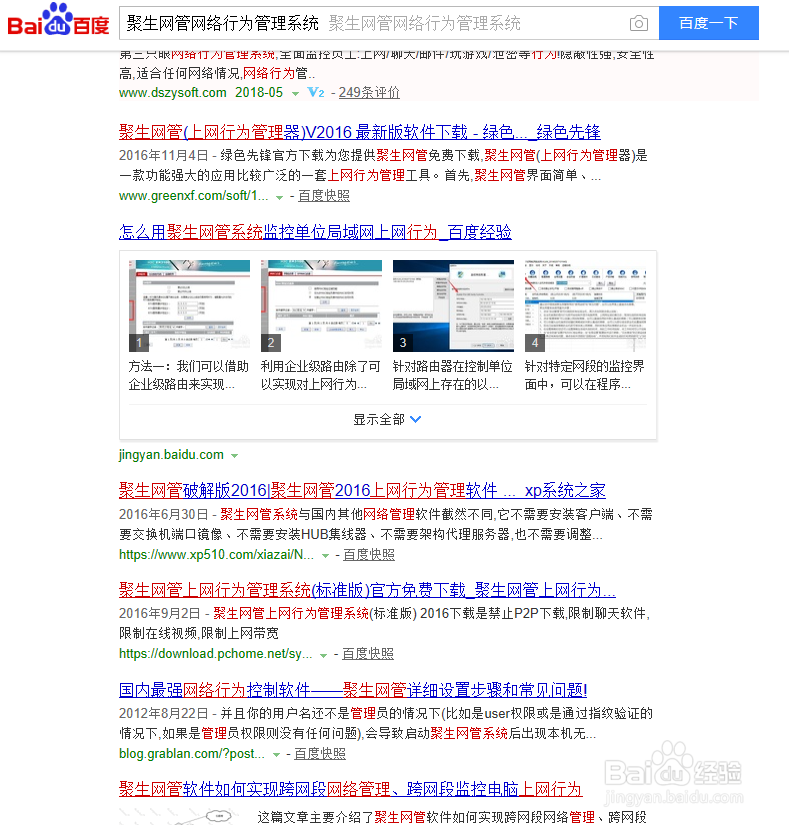Expand dropdown arrow beside download.pchome.net URL
Image resolution: width=789 pixels, height=825 pixels.
[x=323, y=656]
